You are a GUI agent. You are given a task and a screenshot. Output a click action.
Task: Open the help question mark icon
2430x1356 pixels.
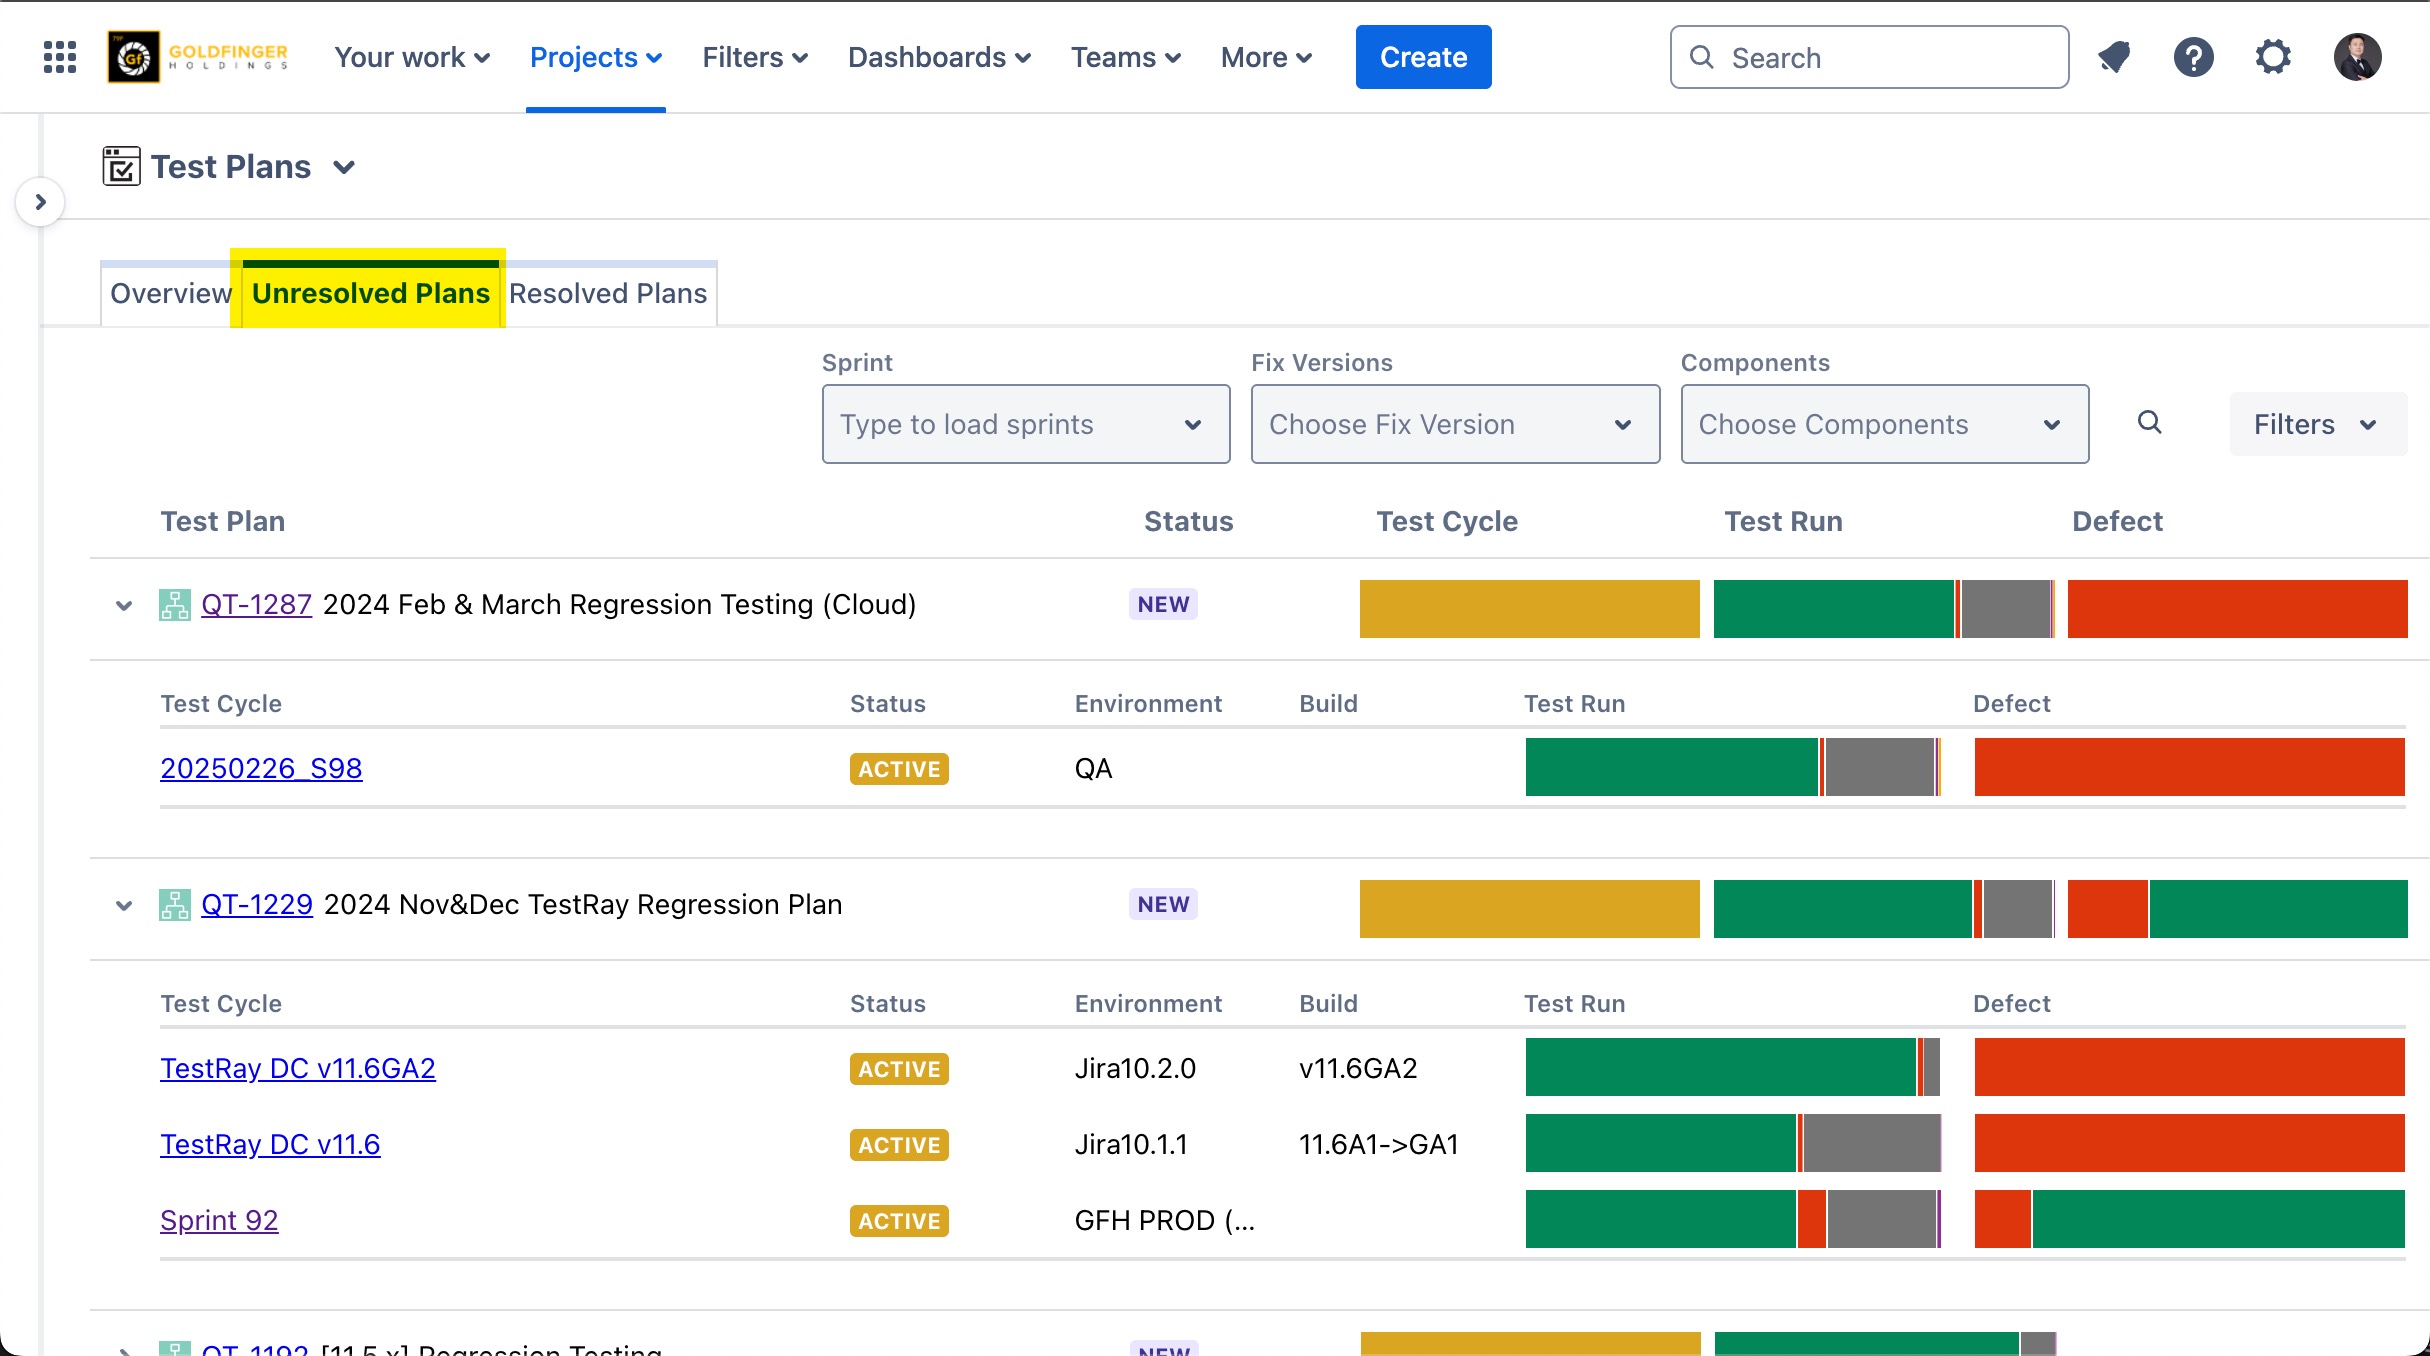2193,57
